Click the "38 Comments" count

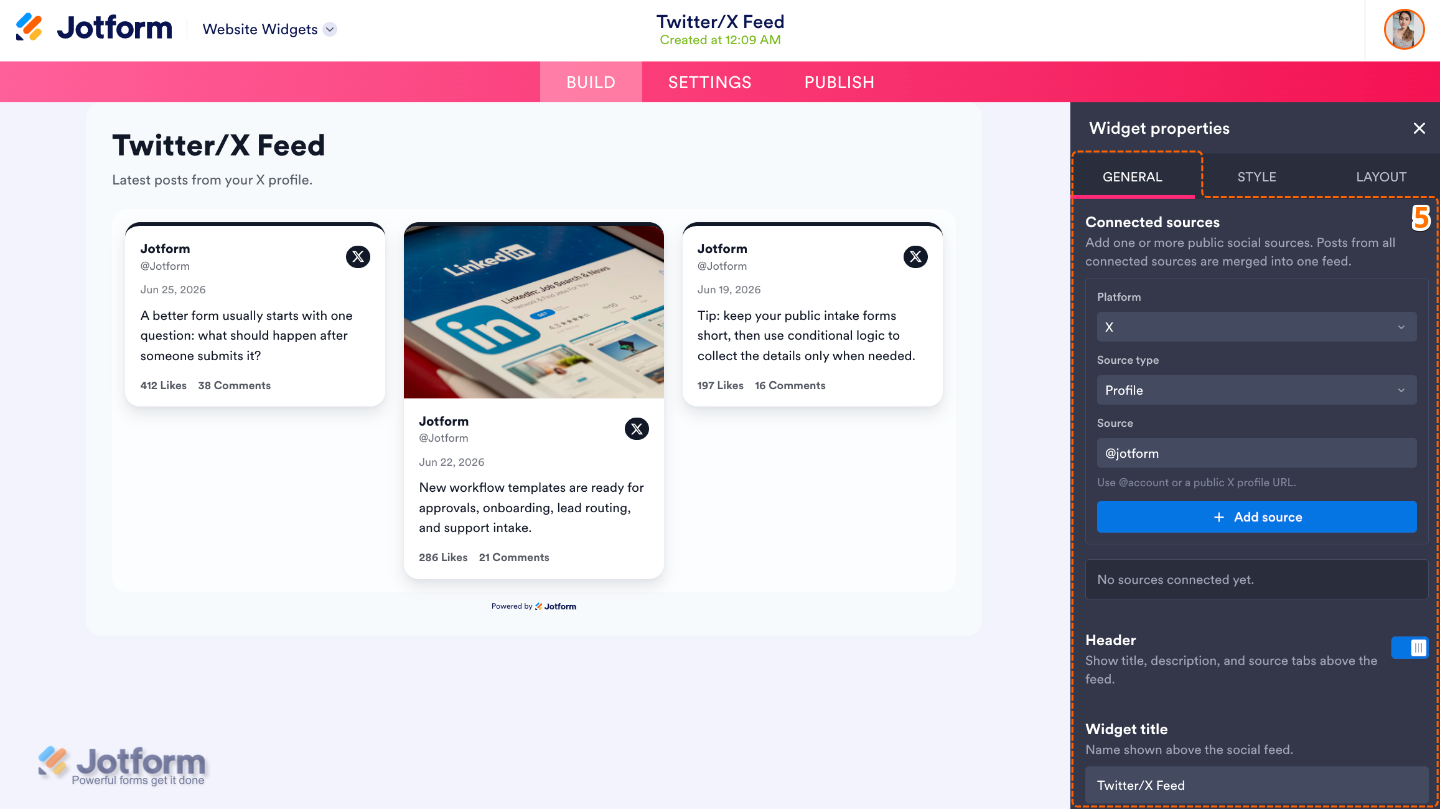[x=234, y=385]
